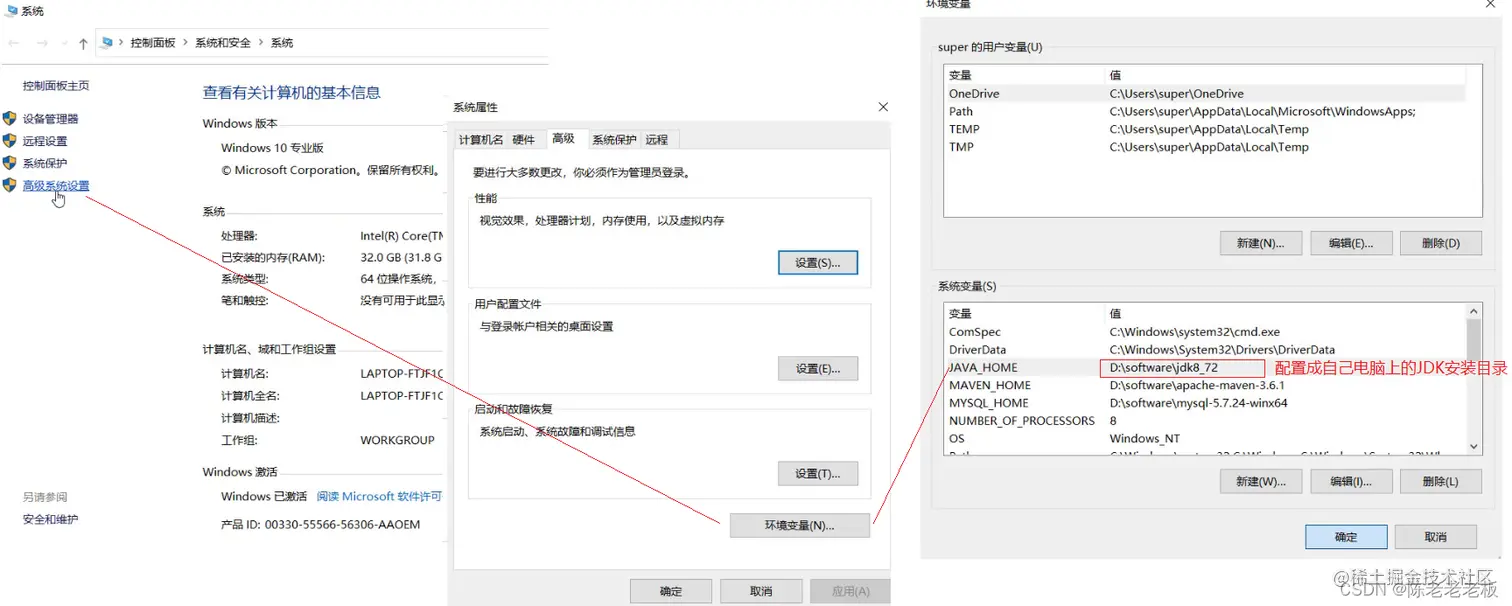Viewport: 1512px width, 606px height.
Task: Switch to the 硬件 tab in 系统属性
Action: [x=524, y=139]
